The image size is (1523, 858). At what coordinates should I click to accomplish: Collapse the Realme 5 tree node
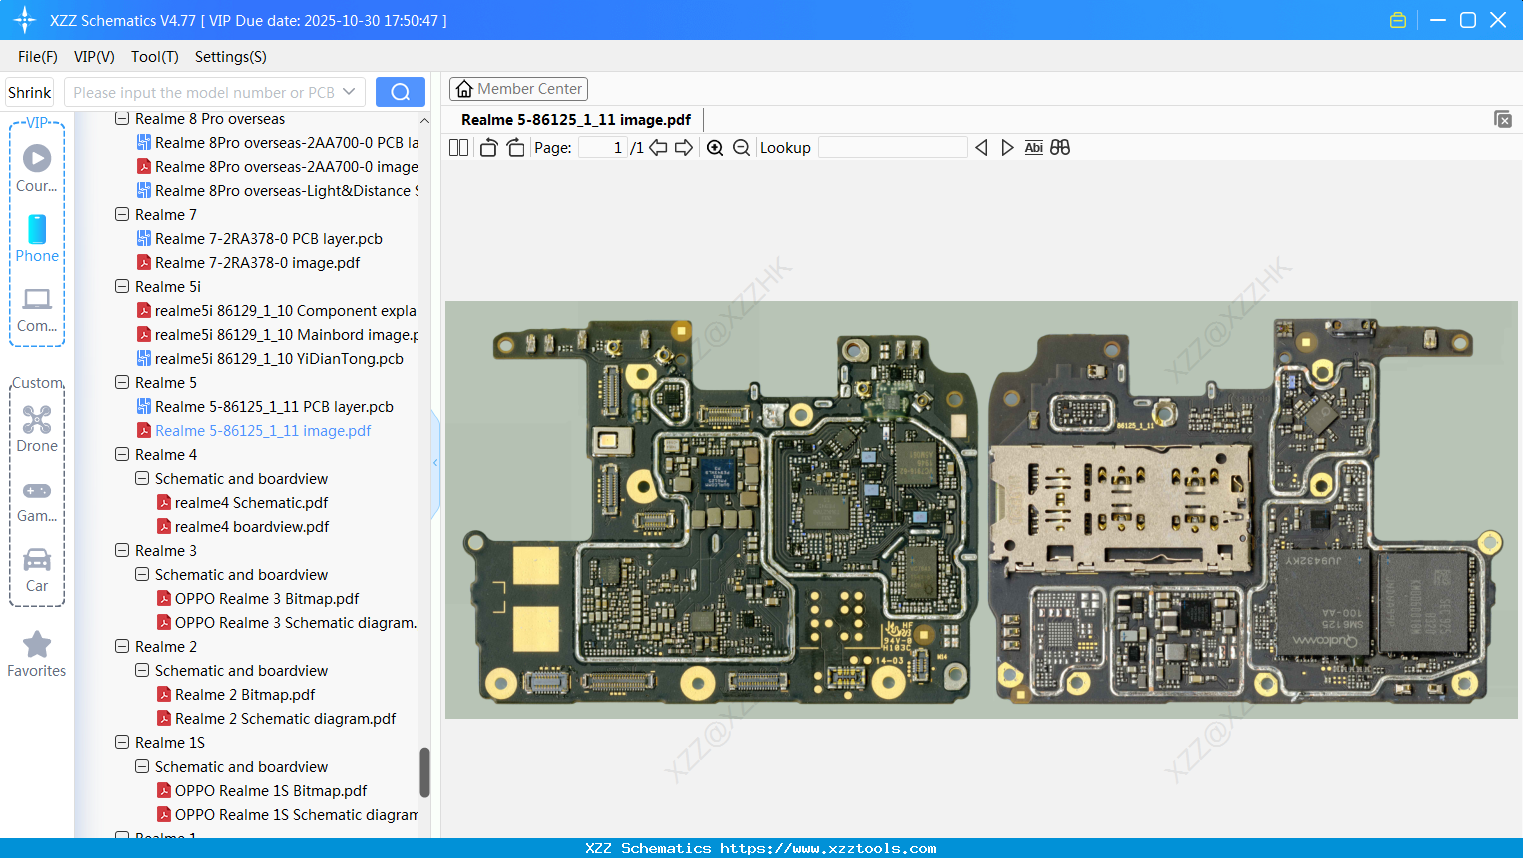pyautogui.click(x=122, y=383)
